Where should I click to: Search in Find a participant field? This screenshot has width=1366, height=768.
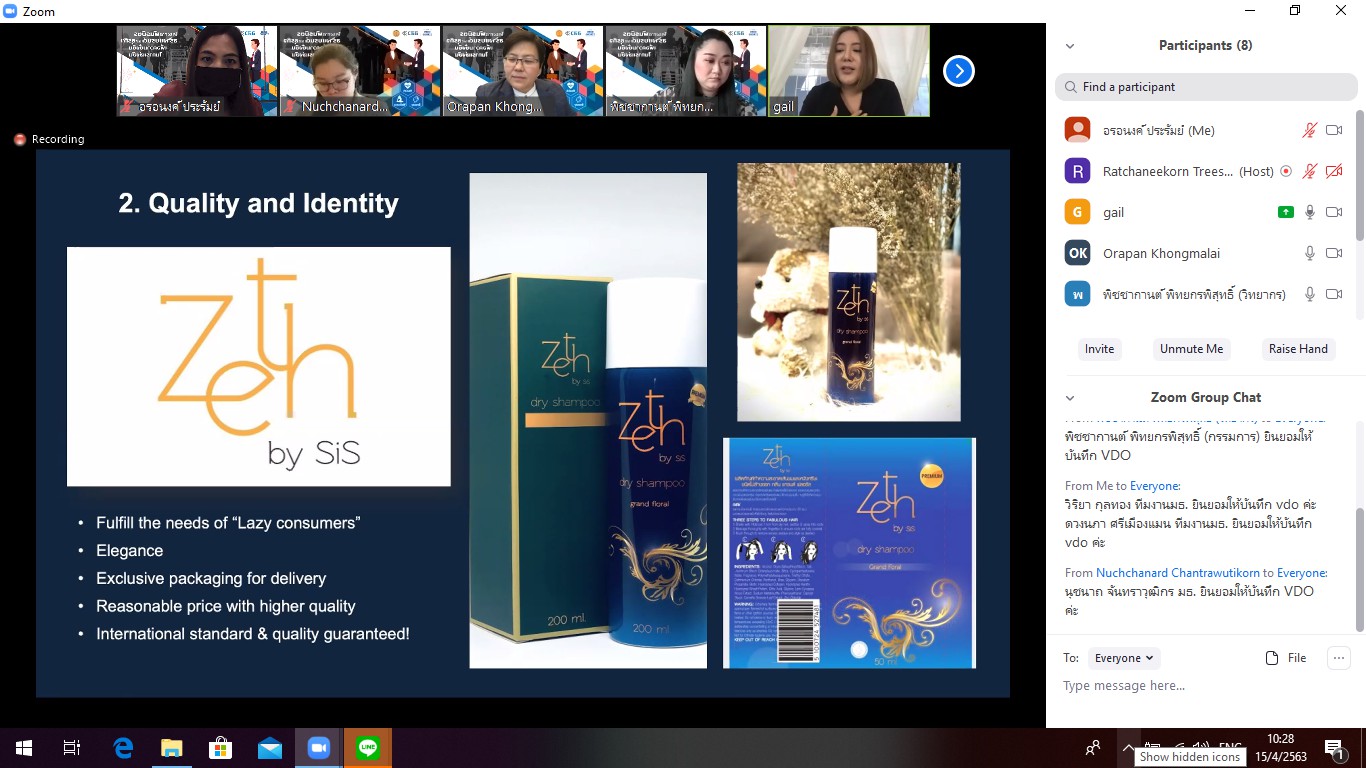[x=1206, y=87]
